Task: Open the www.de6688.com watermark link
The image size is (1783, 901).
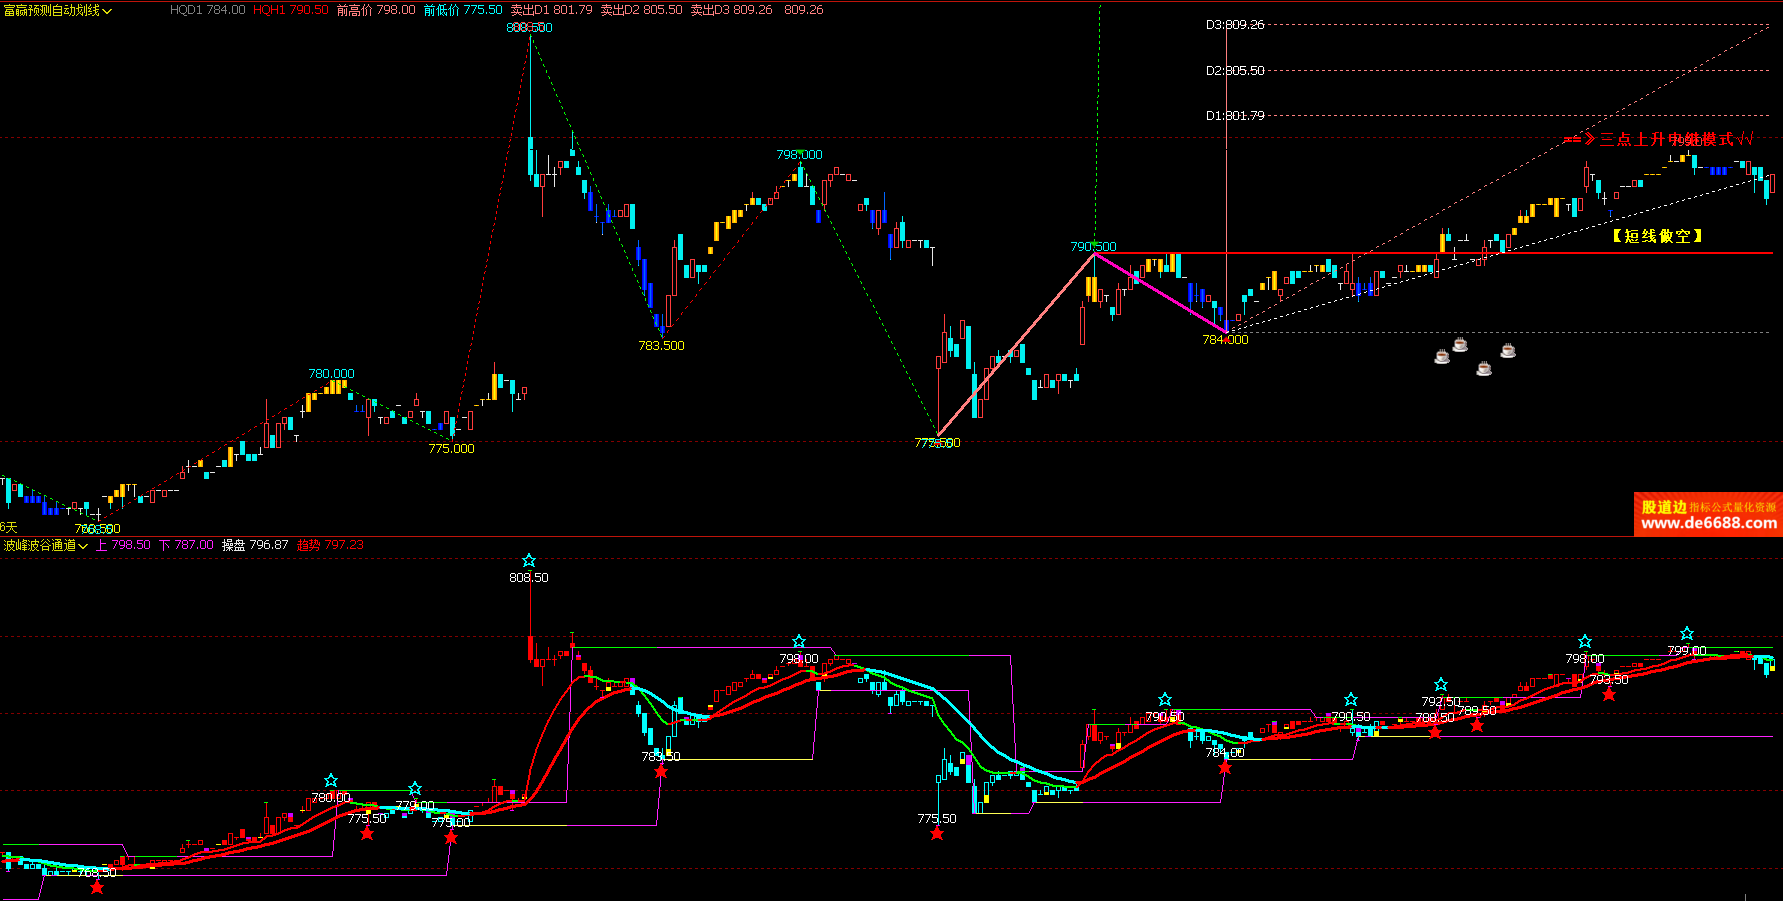Action: [x=1709, y=523]
